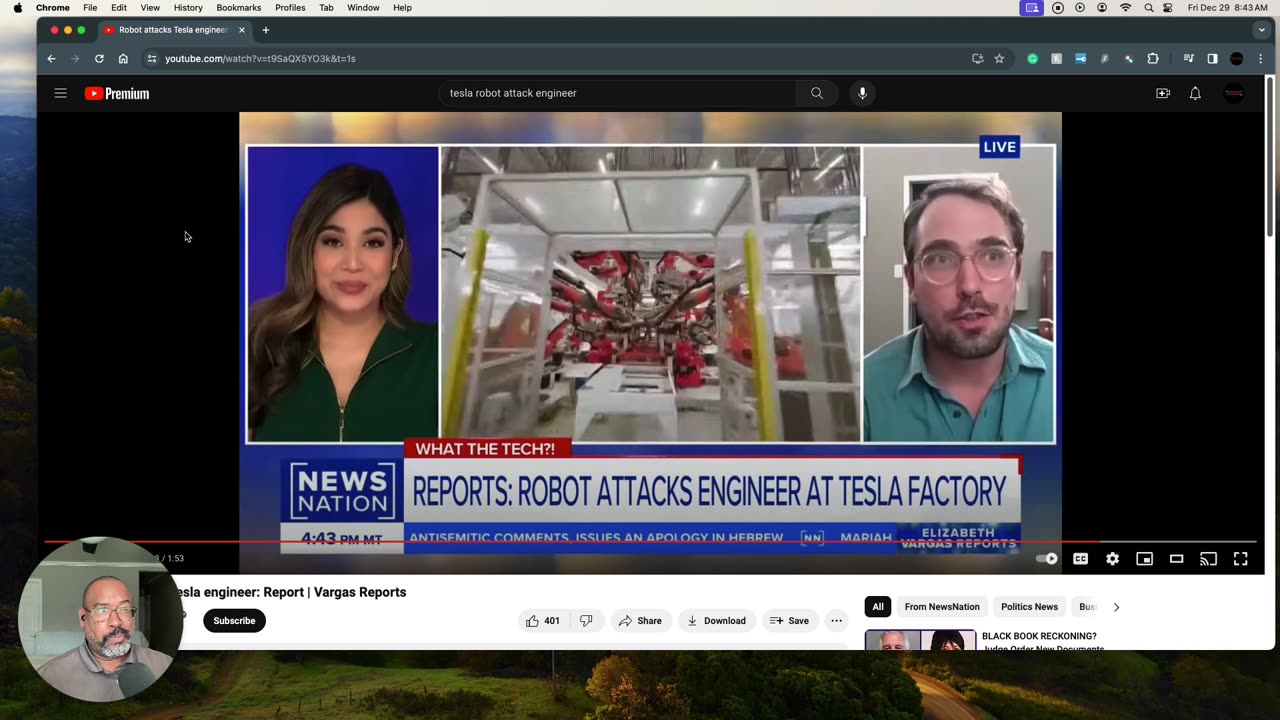Screen dimensions: 1280x720
Task: Bookmark this tab with the star
Action: 999,59
